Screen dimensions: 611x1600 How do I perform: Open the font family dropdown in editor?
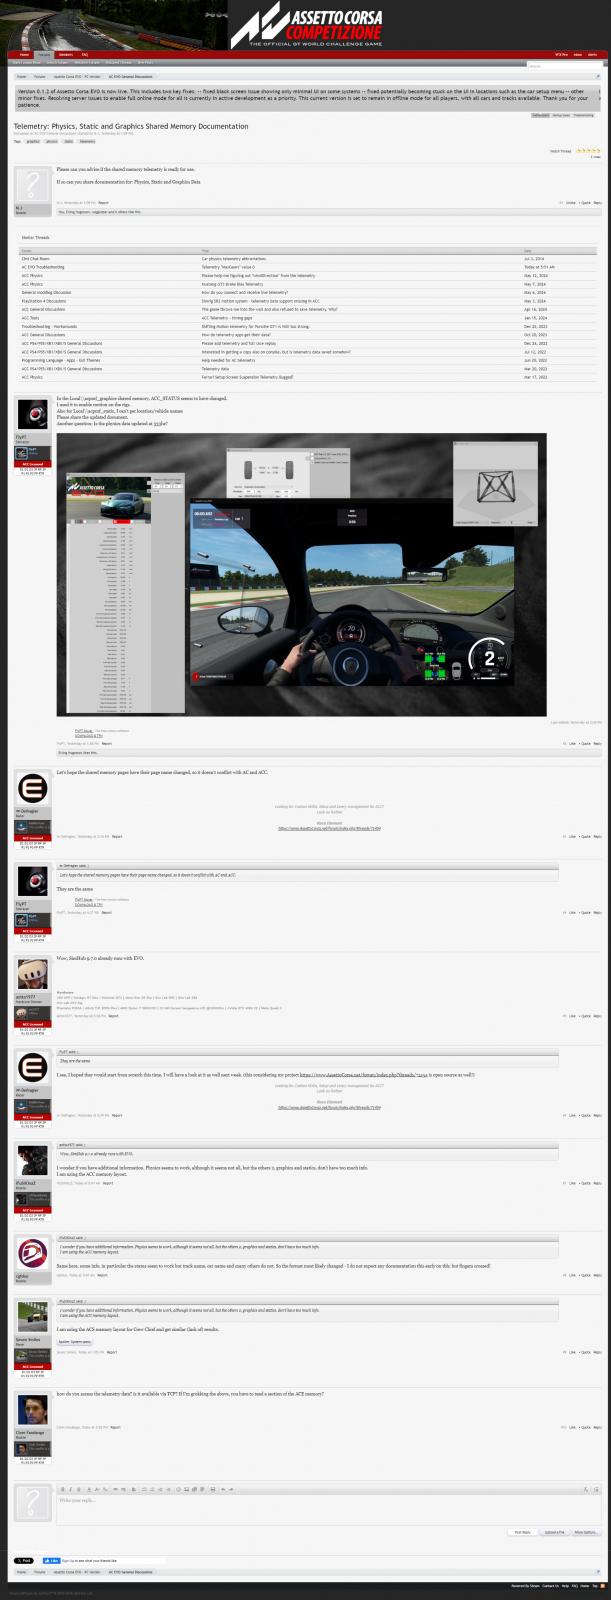click(x=96, y=1489)
